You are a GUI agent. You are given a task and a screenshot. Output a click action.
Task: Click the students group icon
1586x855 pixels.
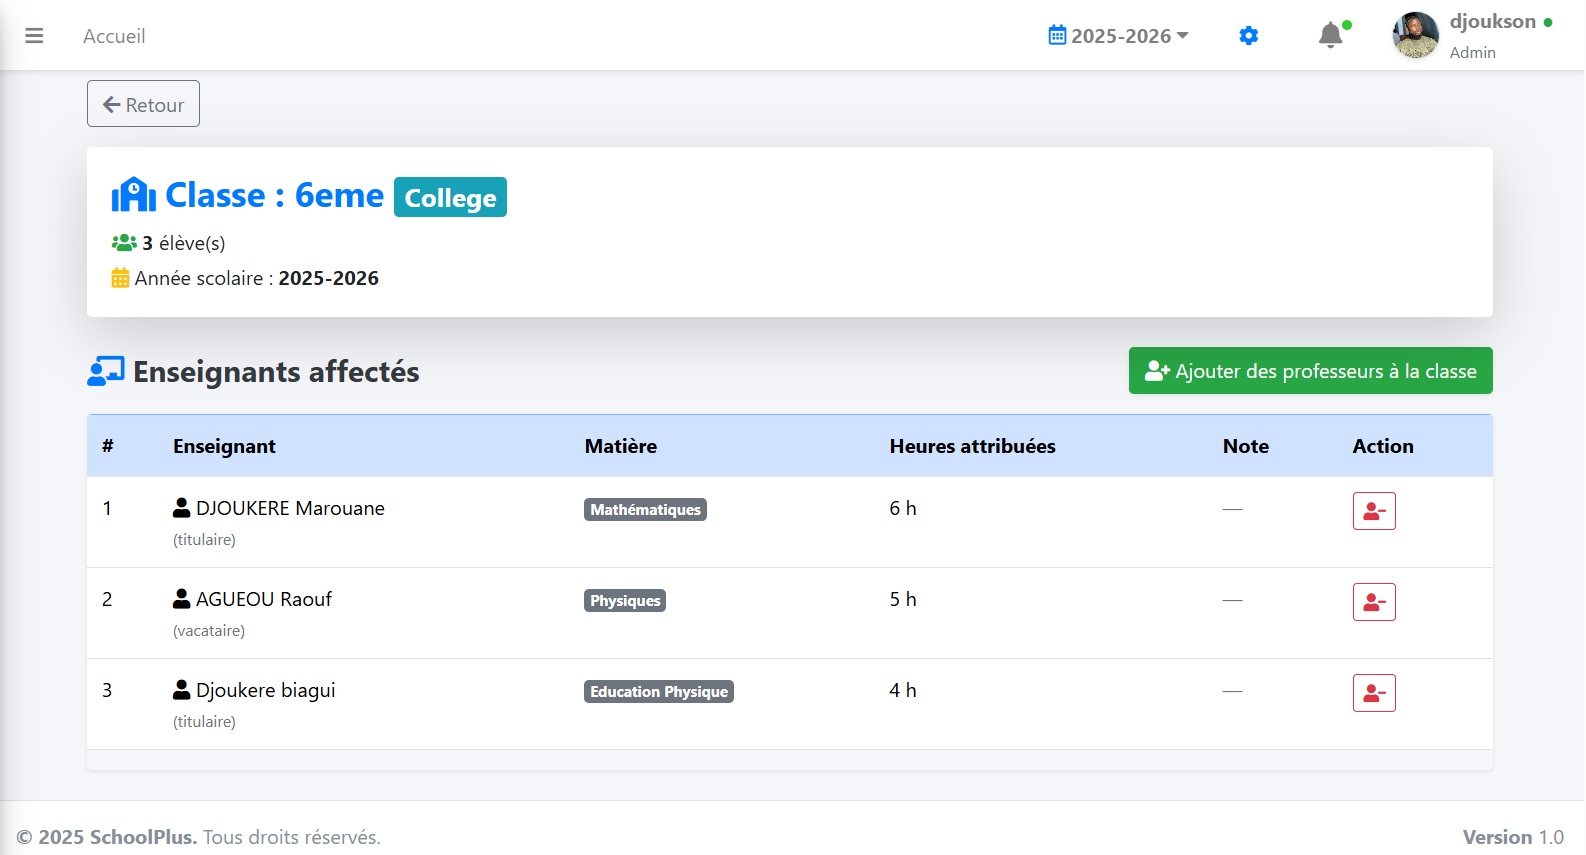(x=124, y=243)
